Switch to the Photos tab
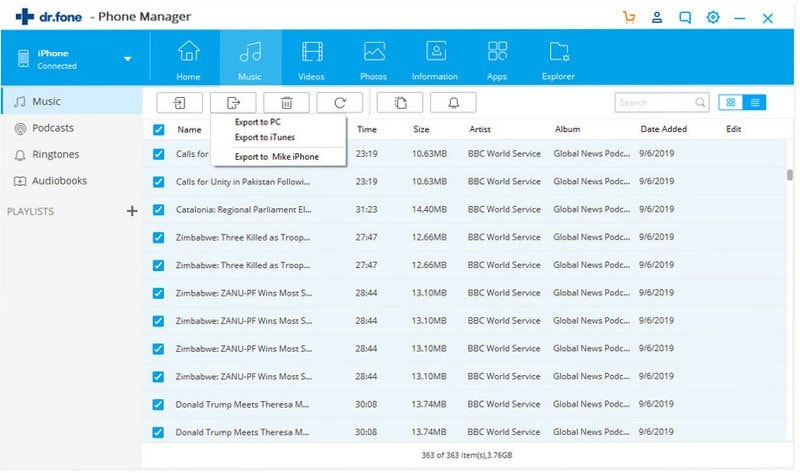Viewport: 800px width, 473px height. coord(373,59)
